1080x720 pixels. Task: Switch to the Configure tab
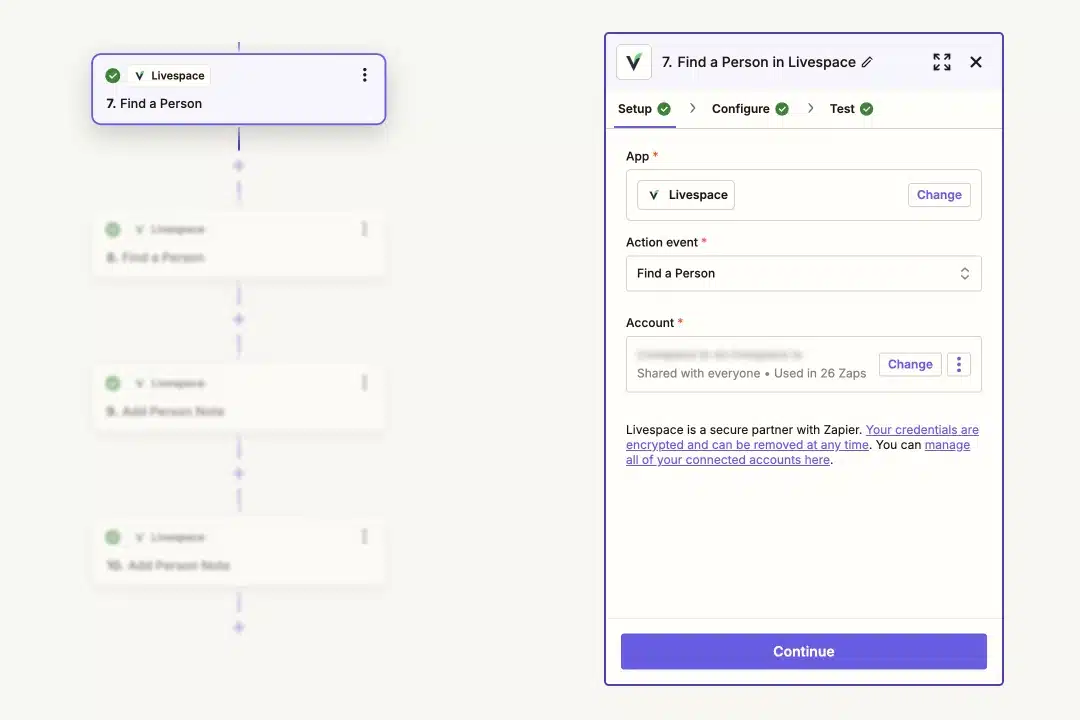point(749,109)
